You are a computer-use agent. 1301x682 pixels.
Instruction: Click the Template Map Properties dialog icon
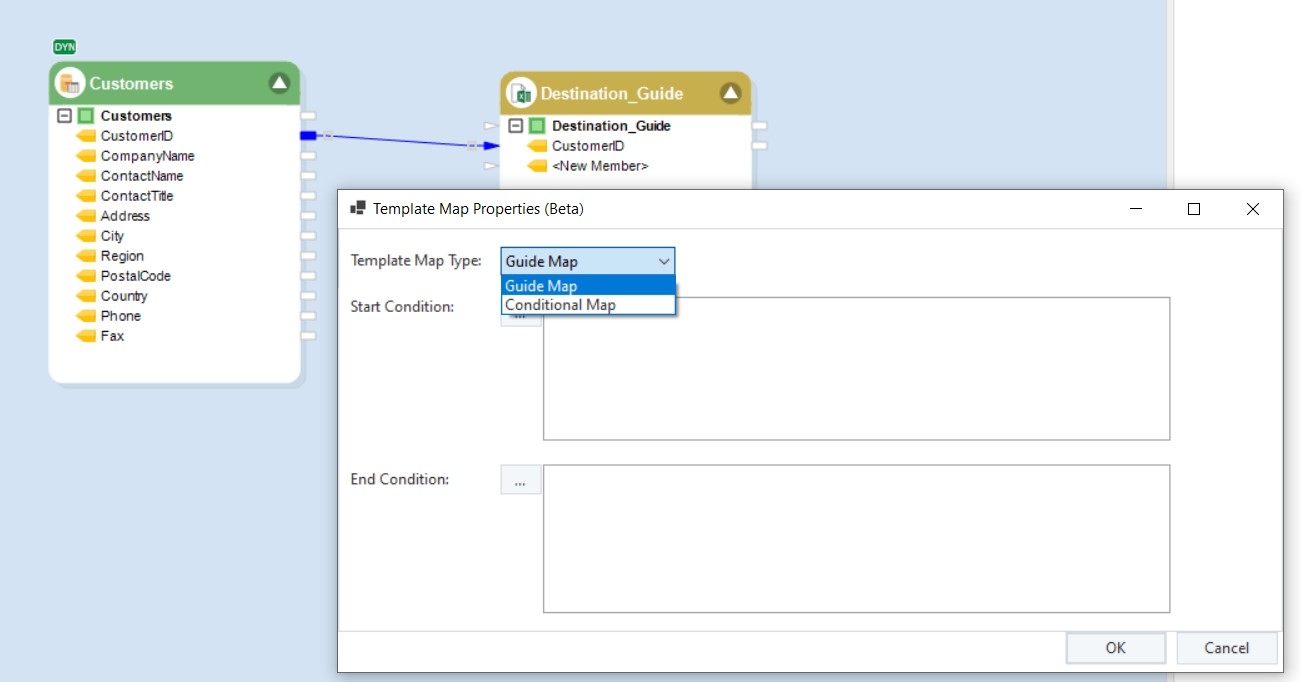[357, 209]
